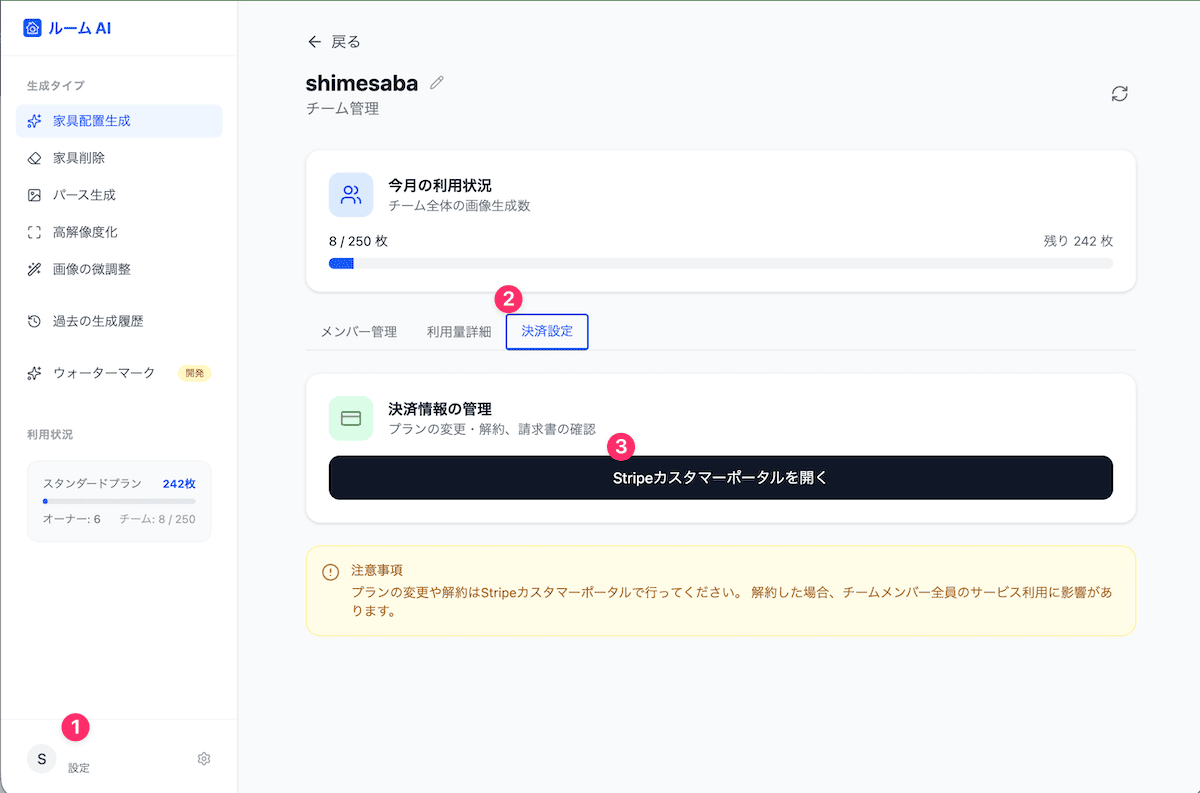Click the refresh icon at top right
The height and width of the screenshot is (793, 1200).
[x=1119, y=93]
